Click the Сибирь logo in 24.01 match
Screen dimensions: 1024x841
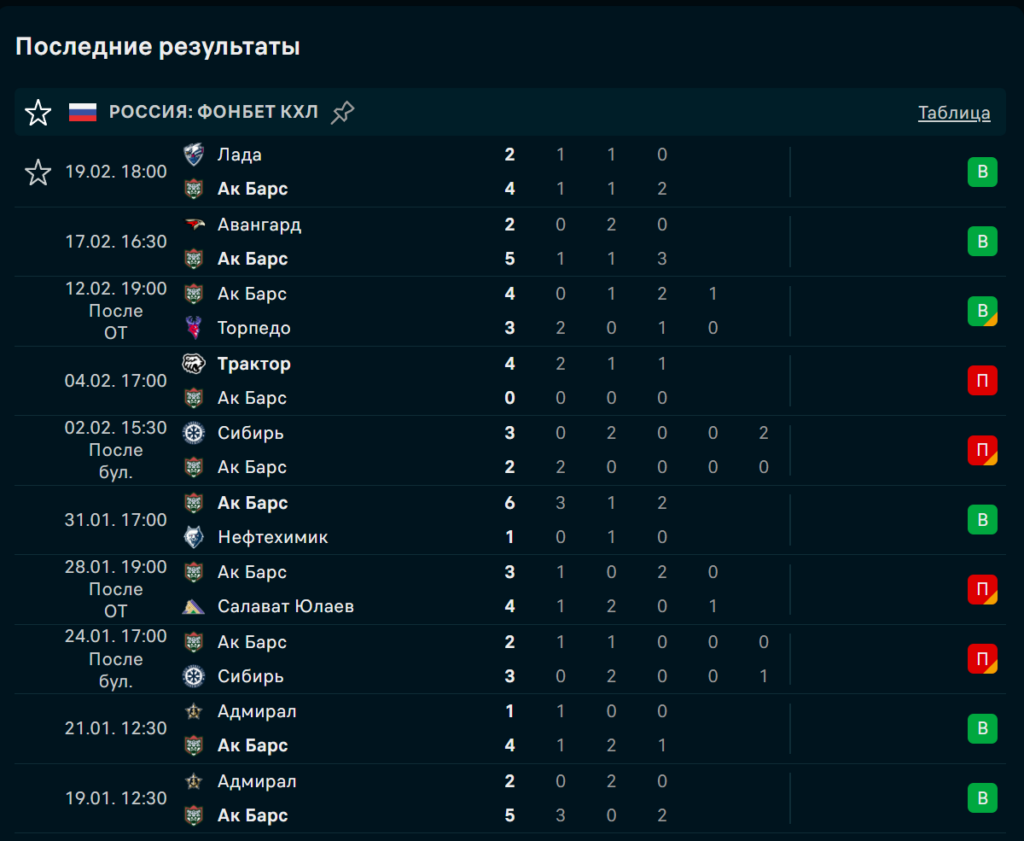click(194, 677)
